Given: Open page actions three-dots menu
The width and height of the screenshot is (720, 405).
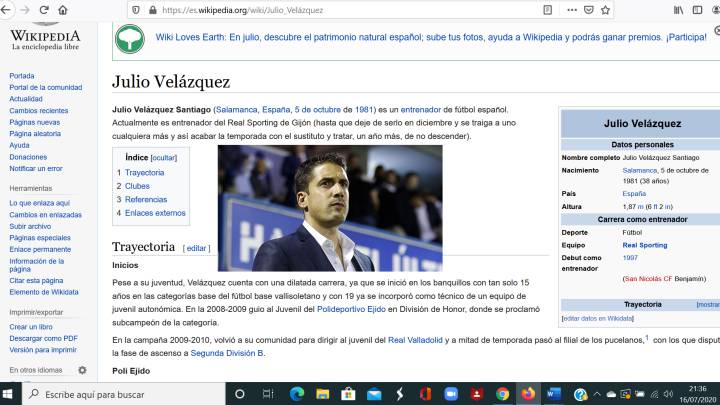Looking at the screenshot, I should pos(572,10).
